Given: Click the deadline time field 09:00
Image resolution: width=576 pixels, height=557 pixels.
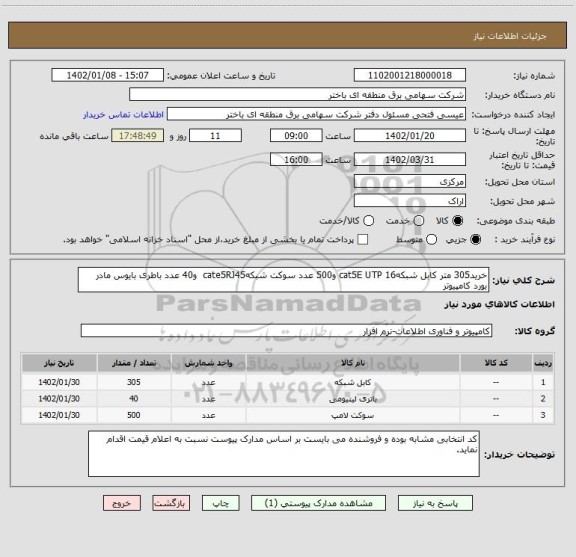Looking at the screenshot, I should (296, 136).
